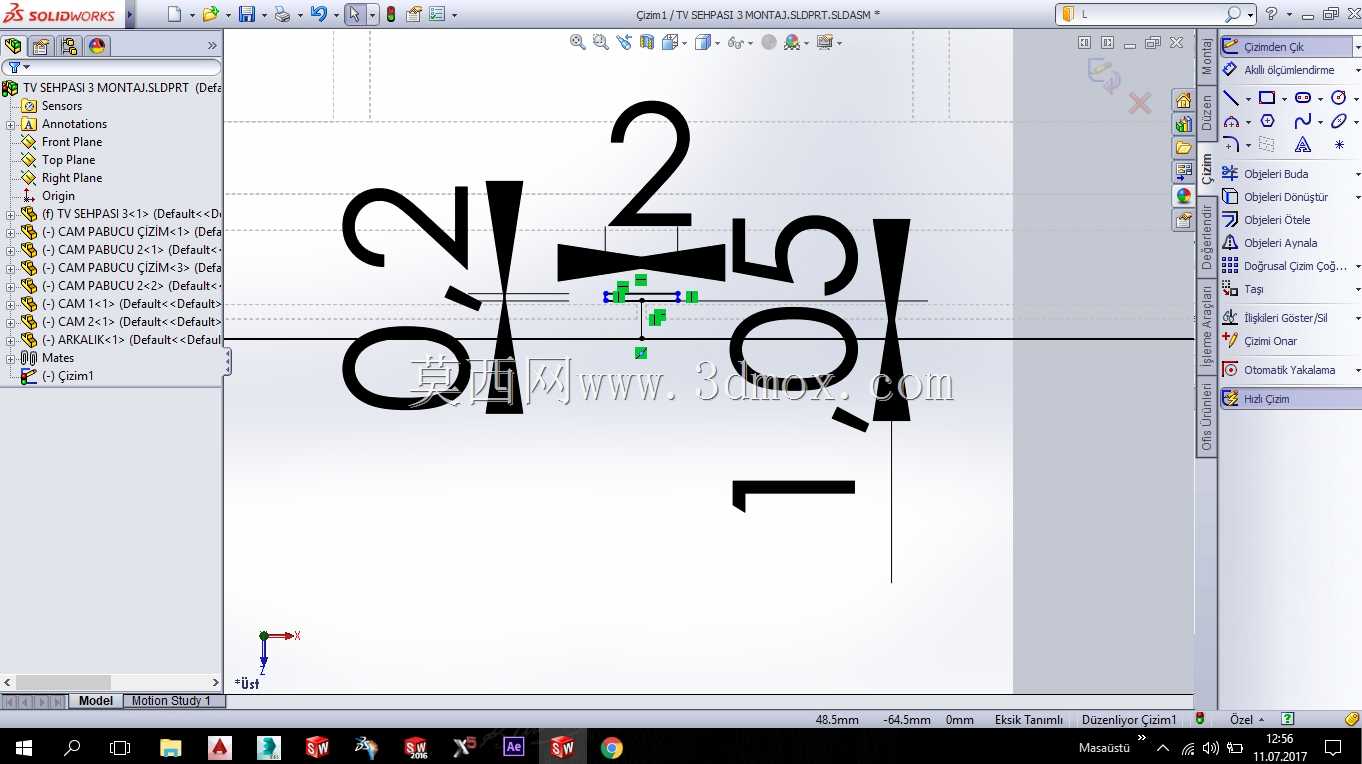Click the Zoom to Fit icon
Image resolution: width=1362 pixels, height=764 pixels.
tap(577, 42)
